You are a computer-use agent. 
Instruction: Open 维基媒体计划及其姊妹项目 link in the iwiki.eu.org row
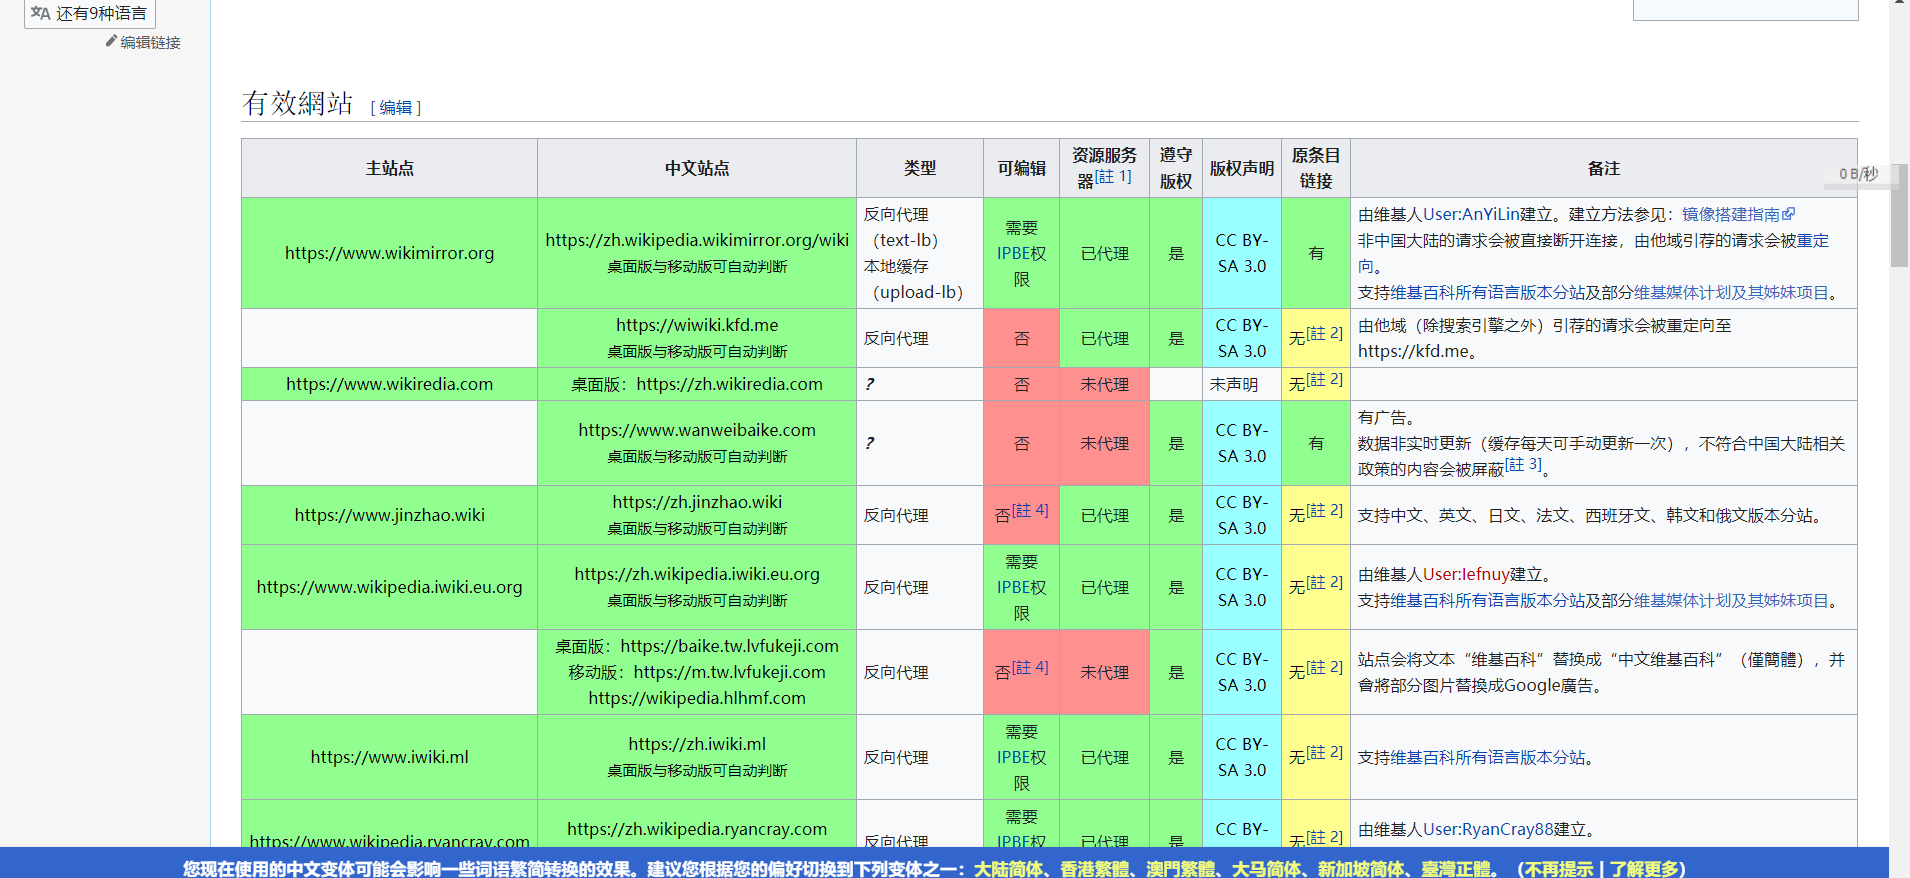point(1730,600)
